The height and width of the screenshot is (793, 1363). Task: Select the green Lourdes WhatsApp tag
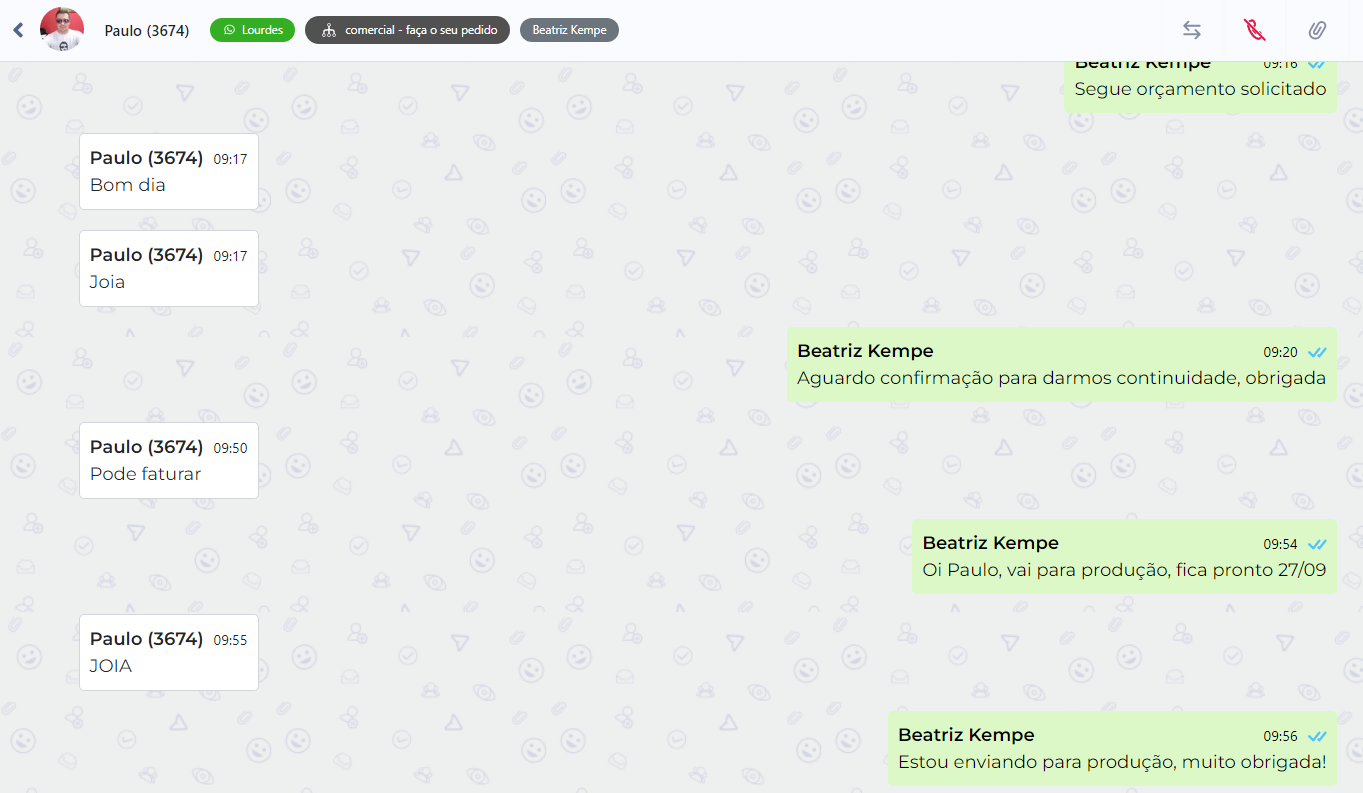252,30
